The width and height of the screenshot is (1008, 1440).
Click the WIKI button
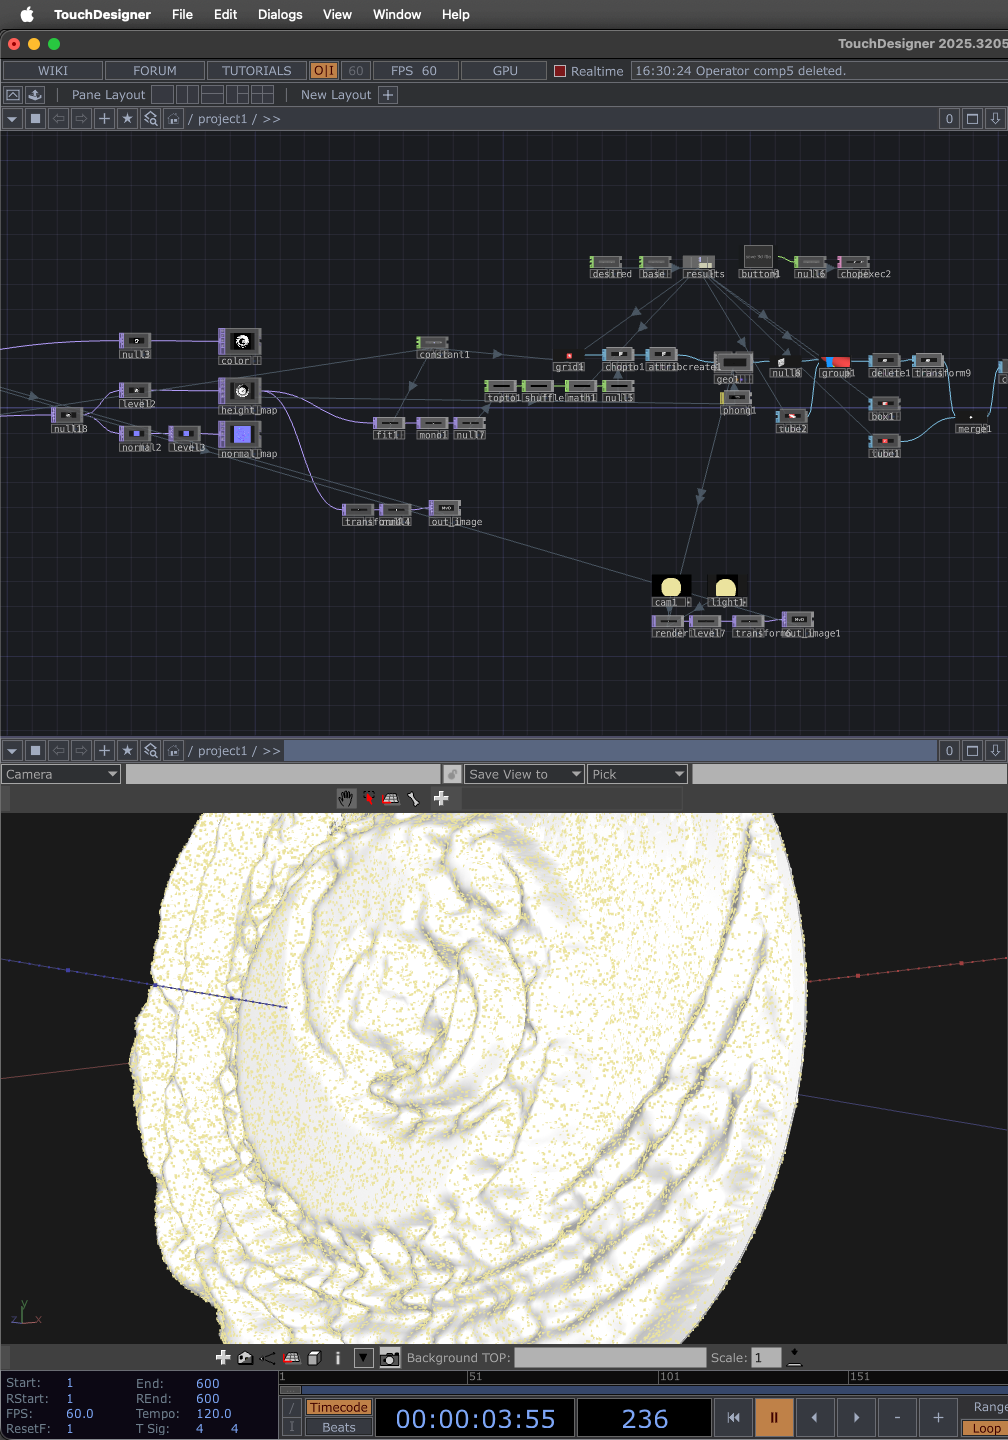click(x=53, y=71)
